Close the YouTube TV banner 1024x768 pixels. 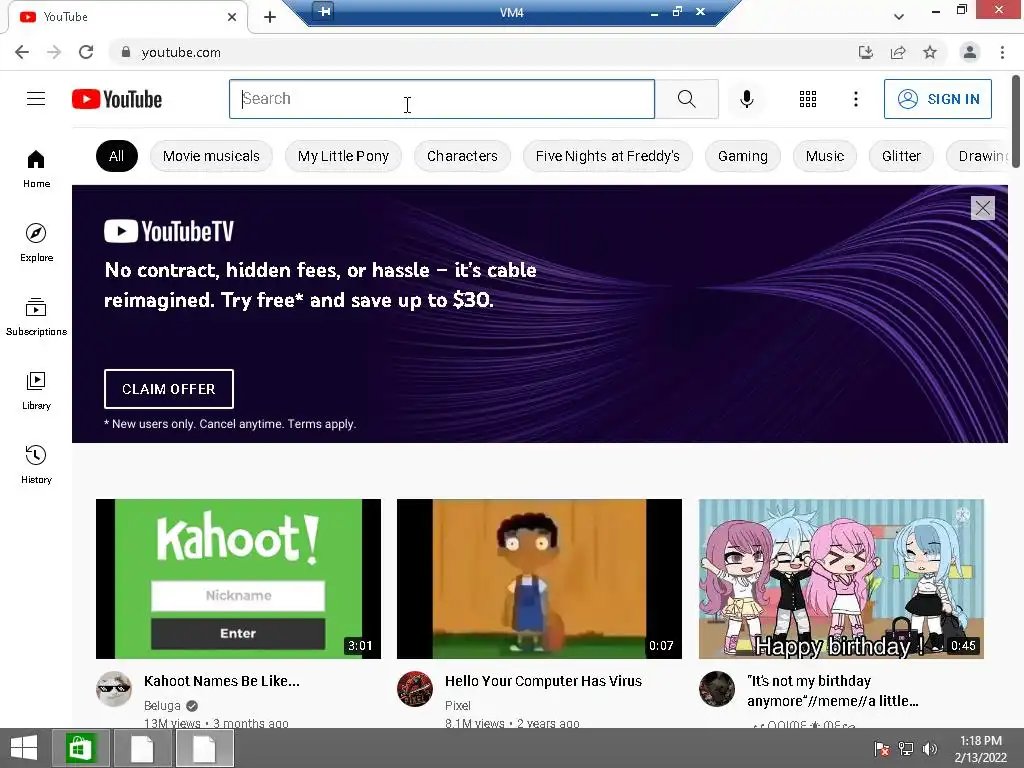tap(982, 208)
